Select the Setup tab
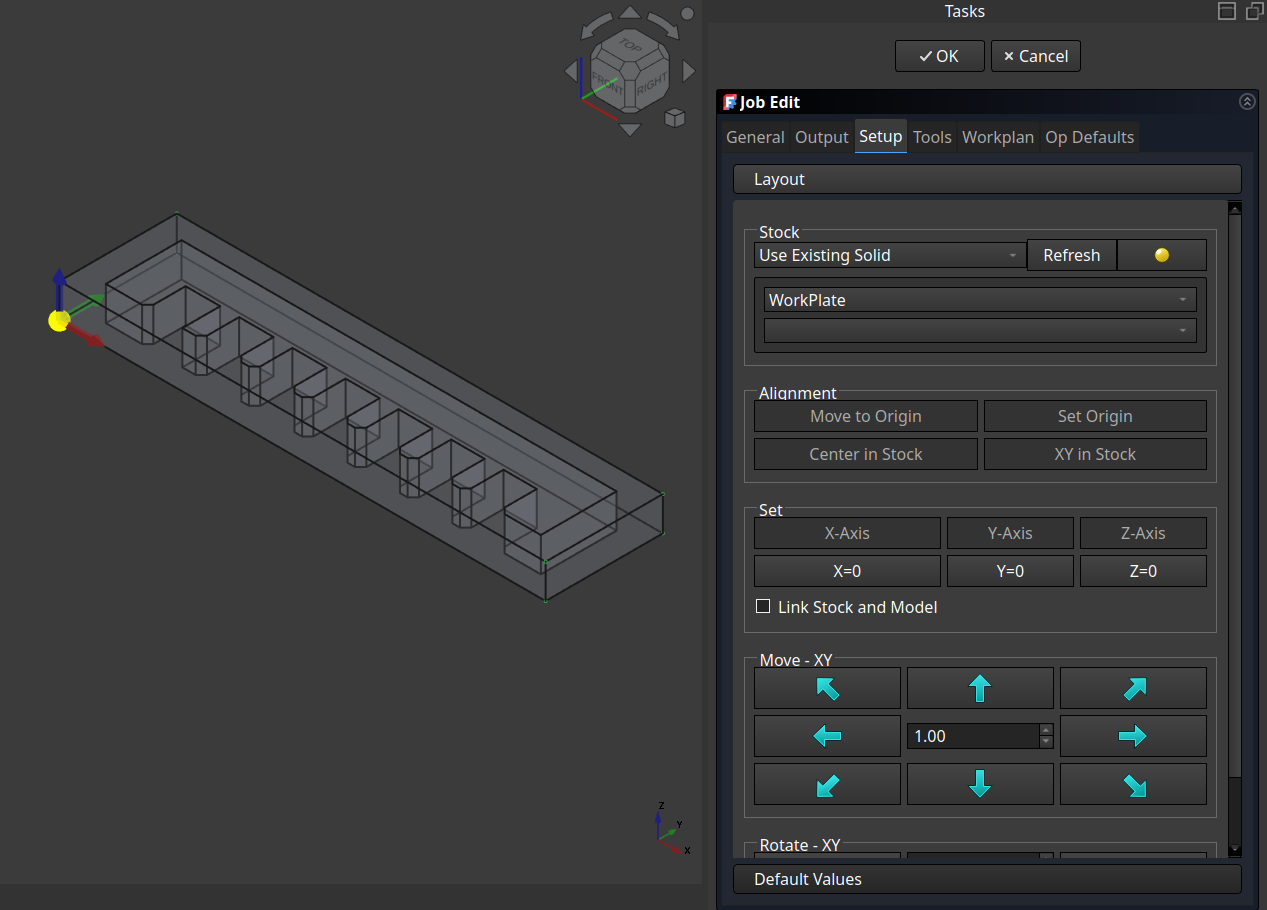Image resolution: width=1267 pixels, height=910 pixels. (881, 136)
